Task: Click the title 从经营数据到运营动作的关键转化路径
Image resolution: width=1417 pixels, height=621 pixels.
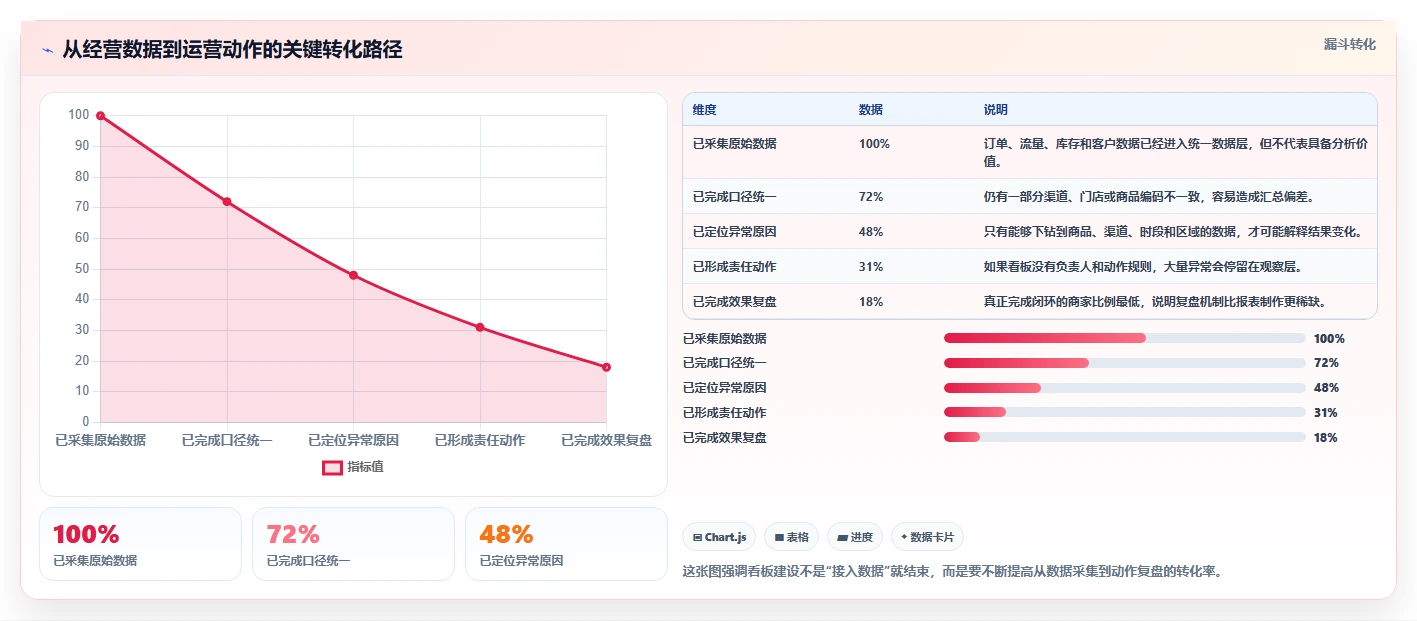Action: click(232, 50)
